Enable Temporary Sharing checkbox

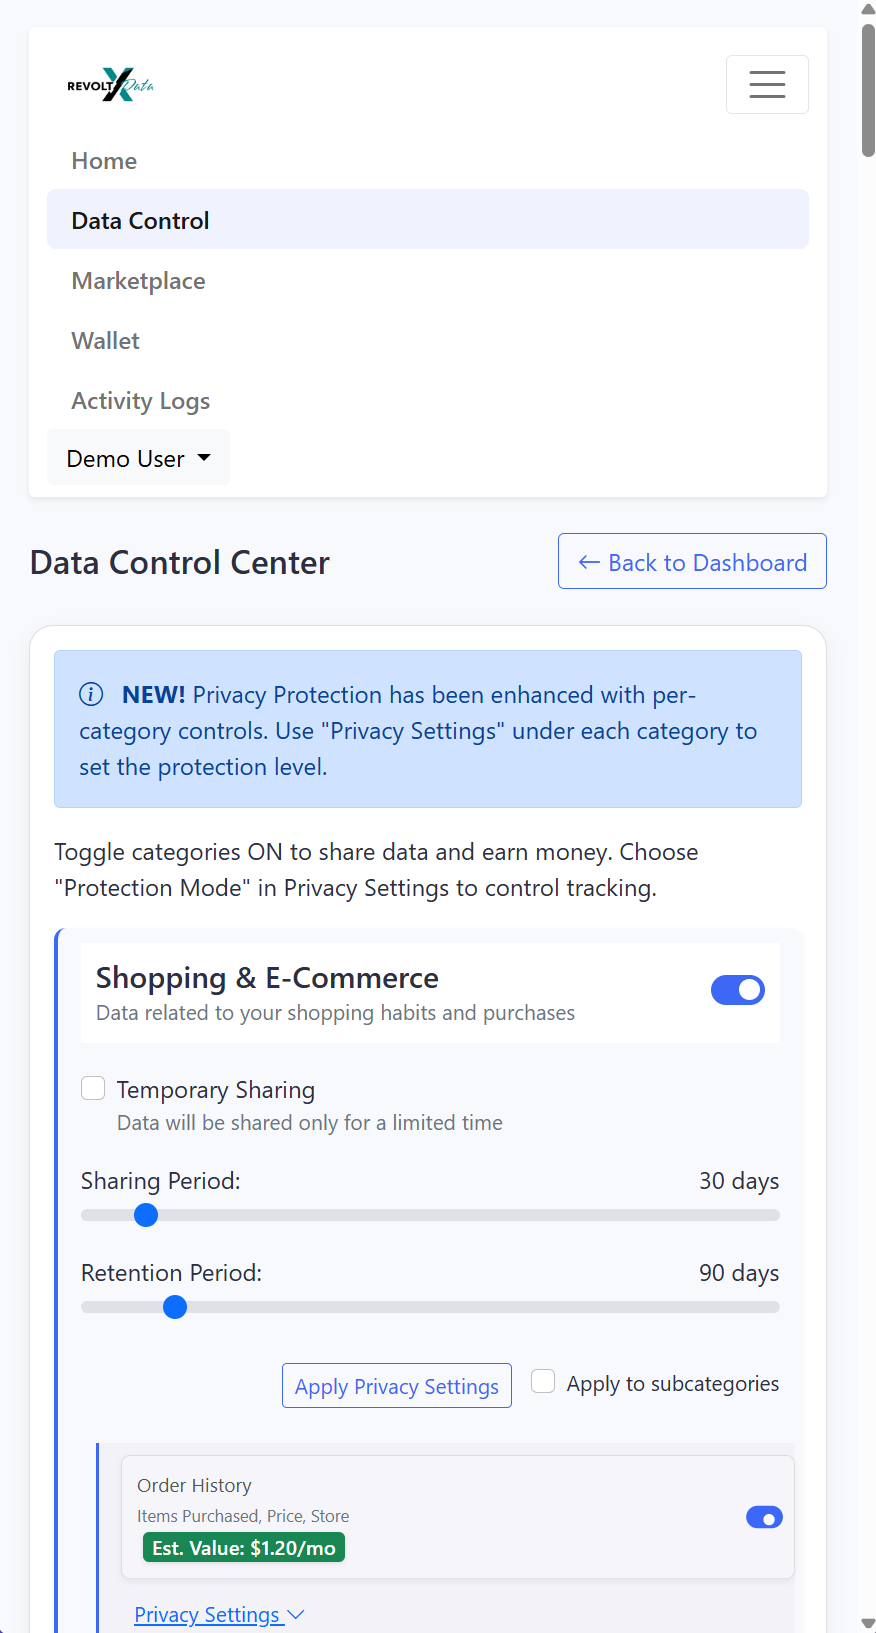92,1087
